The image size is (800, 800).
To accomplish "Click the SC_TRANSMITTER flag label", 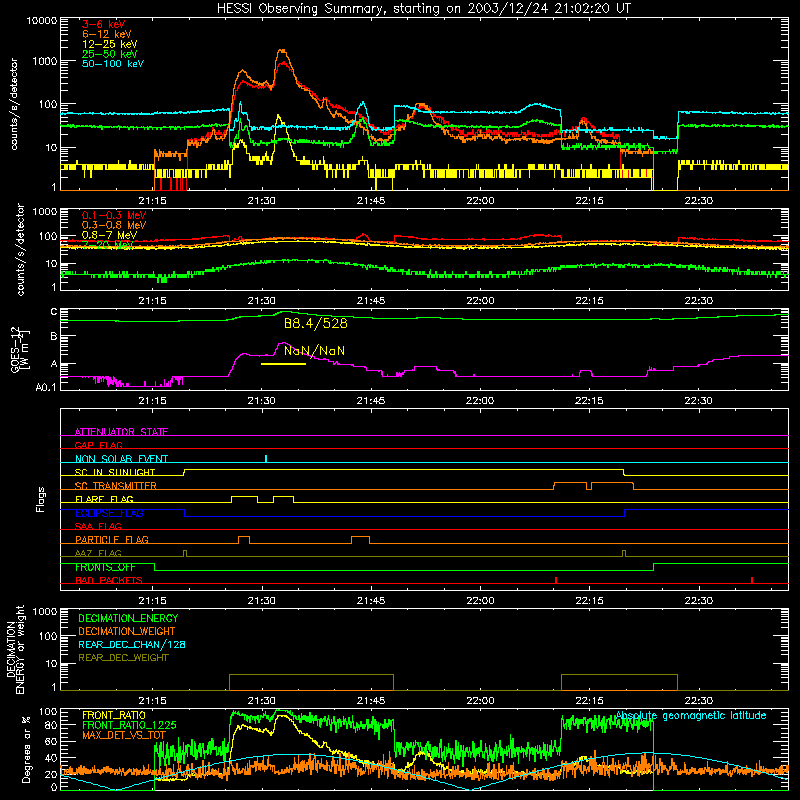I will (116, 485).
